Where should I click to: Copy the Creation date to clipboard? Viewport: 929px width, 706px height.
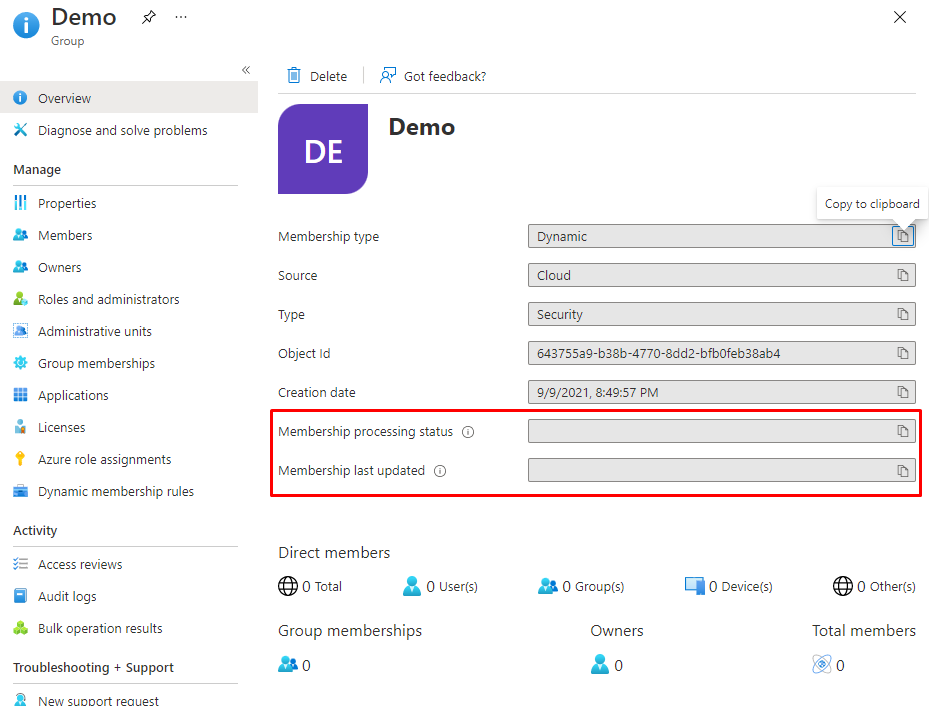[902, 392]
